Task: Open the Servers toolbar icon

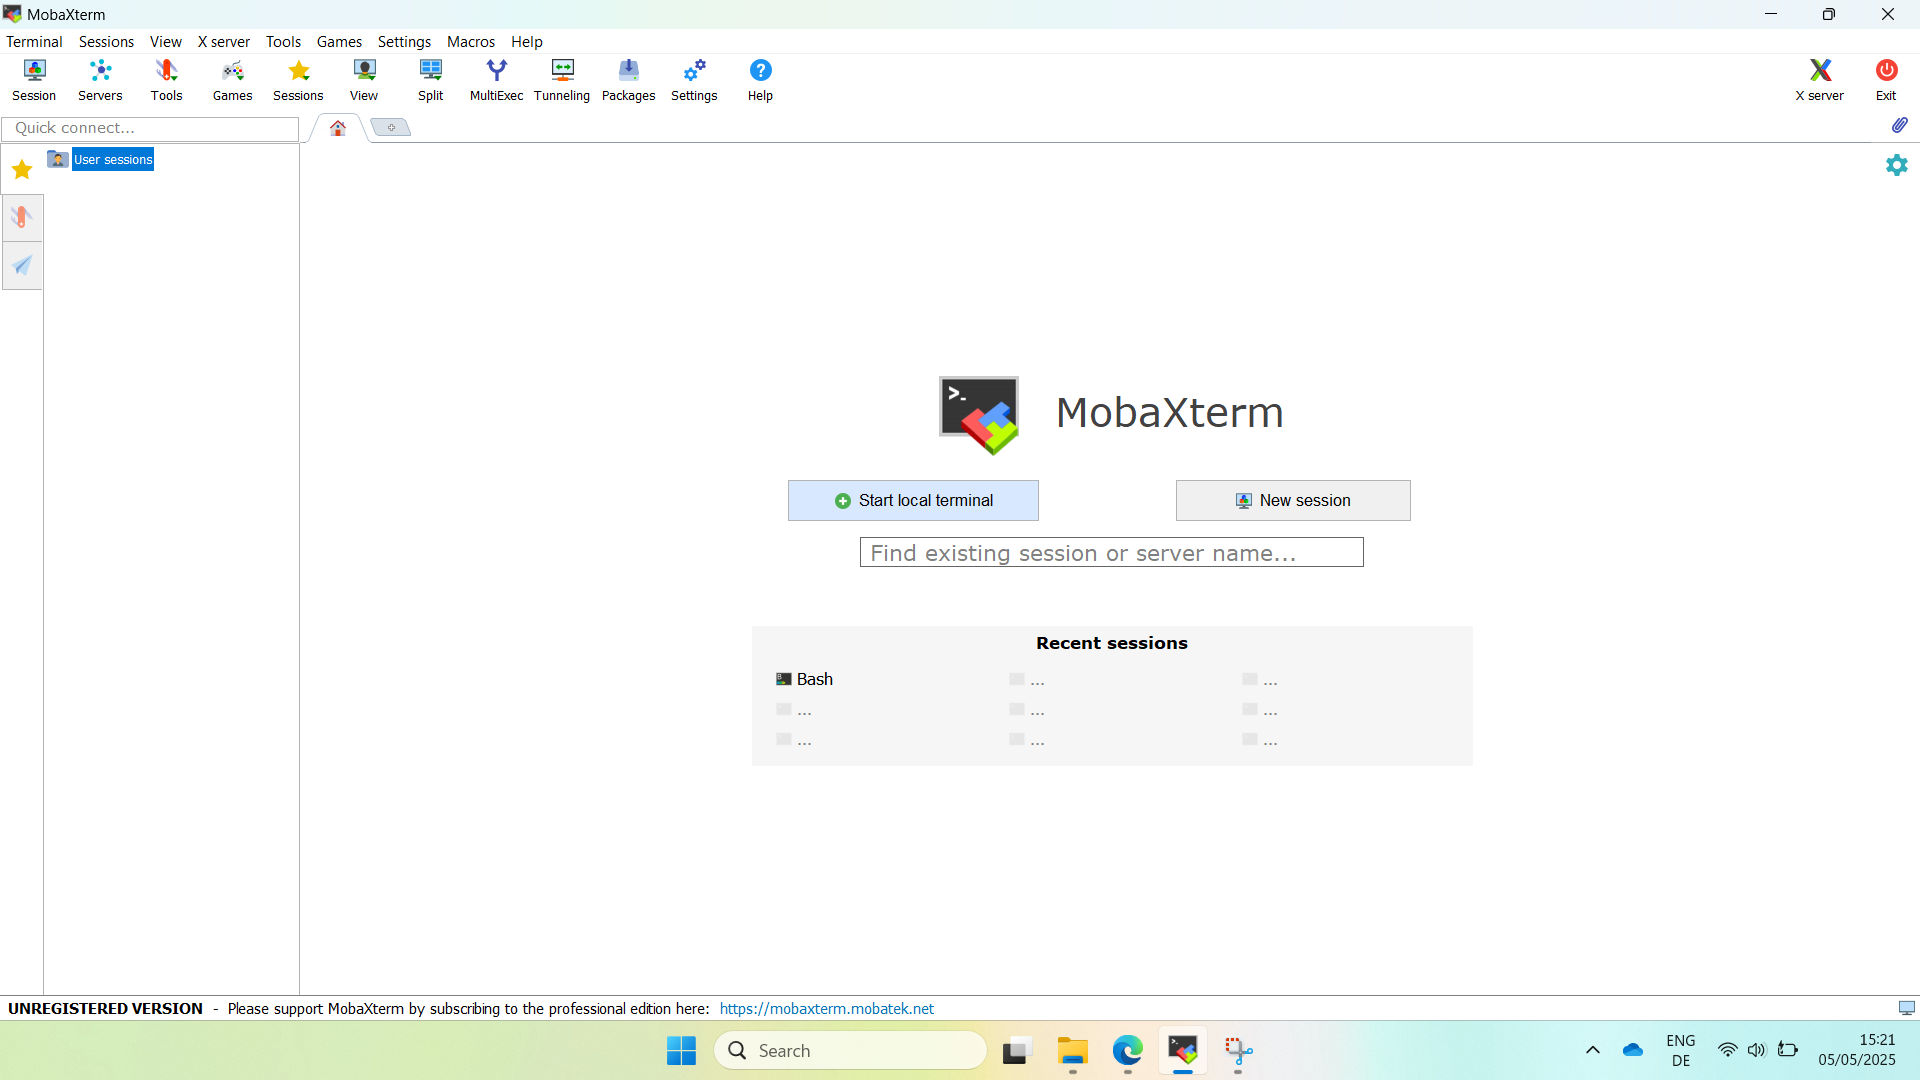Action: click(100, 80)
